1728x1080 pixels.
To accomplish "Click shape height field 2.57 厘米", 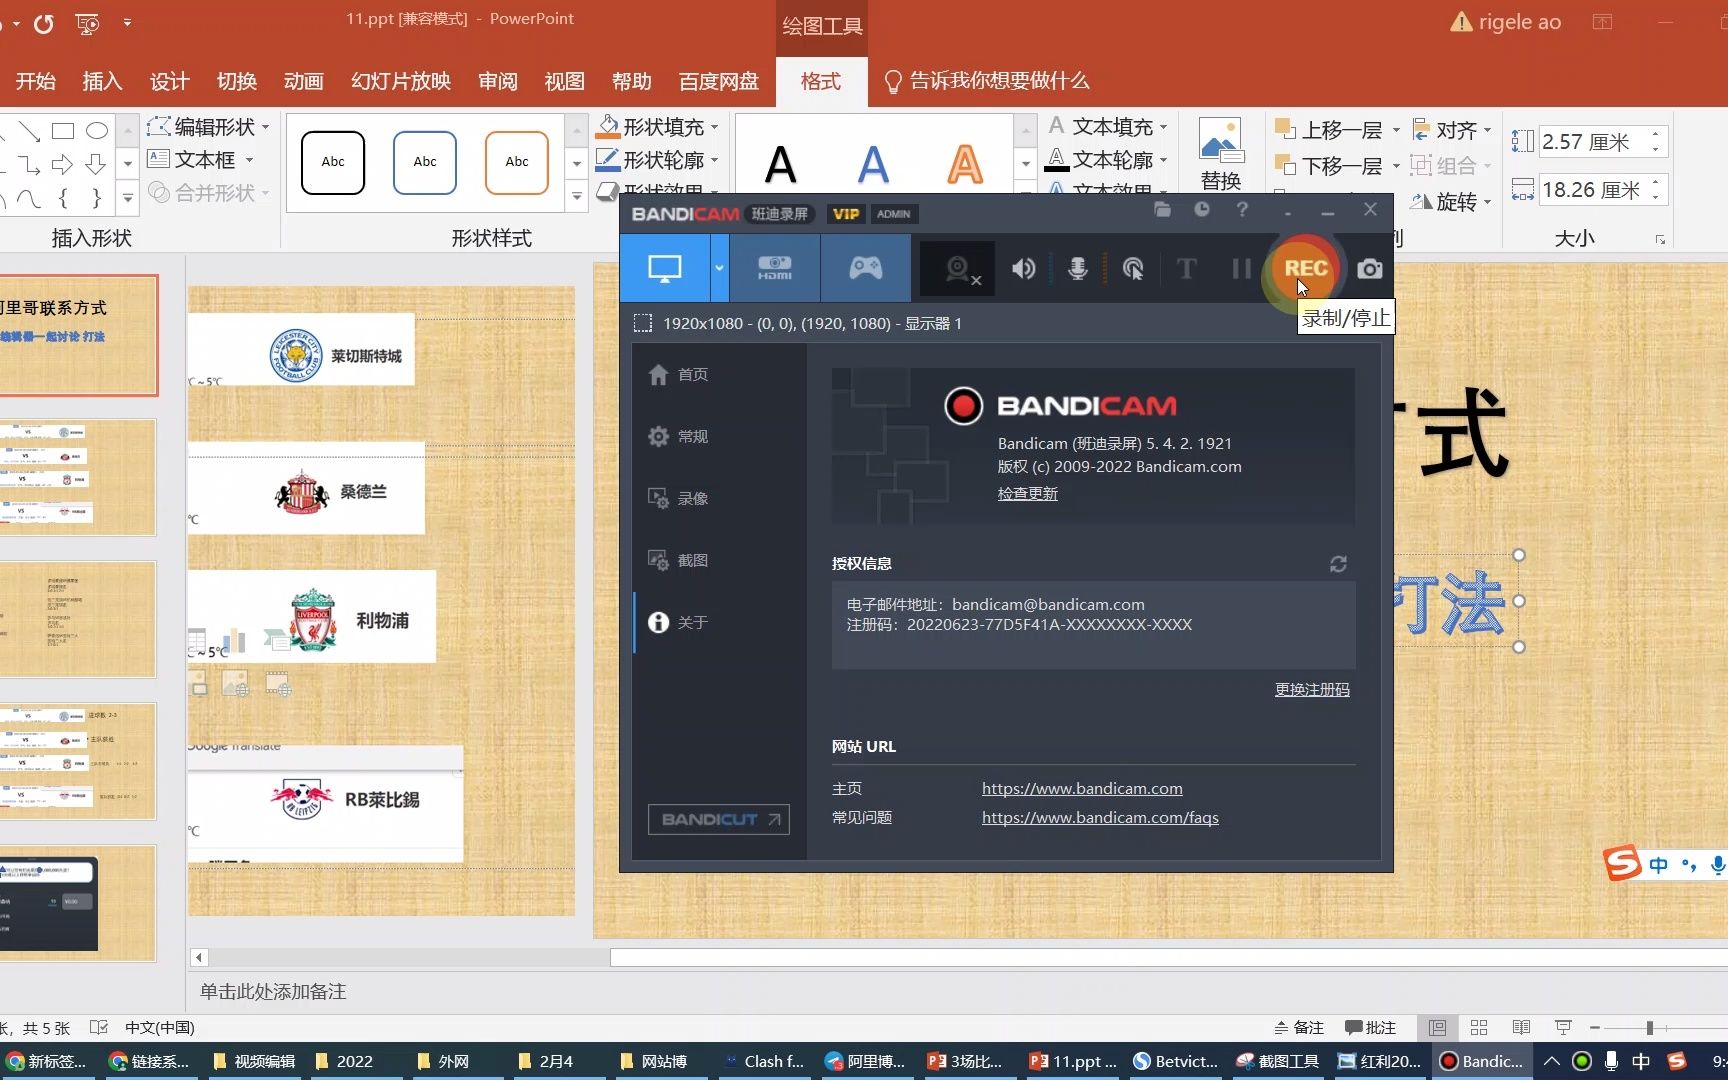I will [x=1594, y=142].
